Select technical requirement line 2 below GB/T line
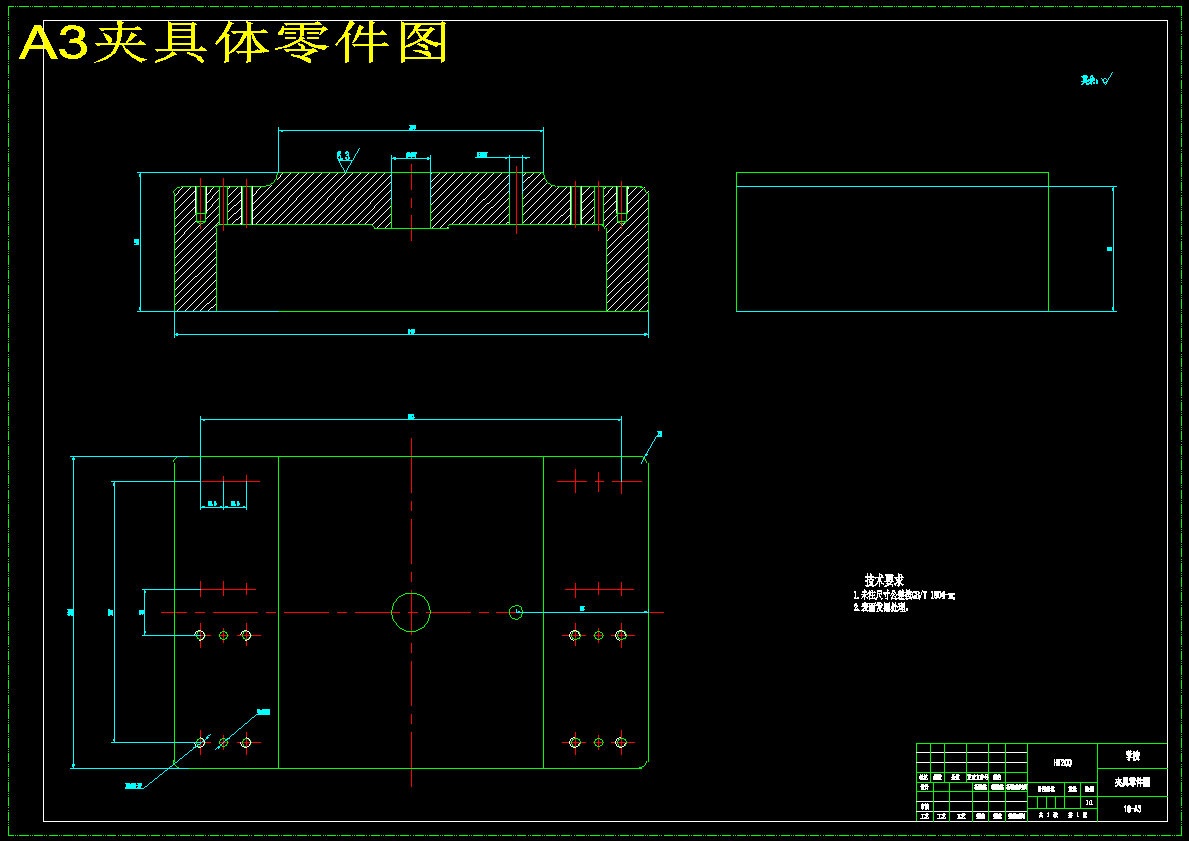The height and width of the screenshot is (841, 1189). (x=881, y=607)
